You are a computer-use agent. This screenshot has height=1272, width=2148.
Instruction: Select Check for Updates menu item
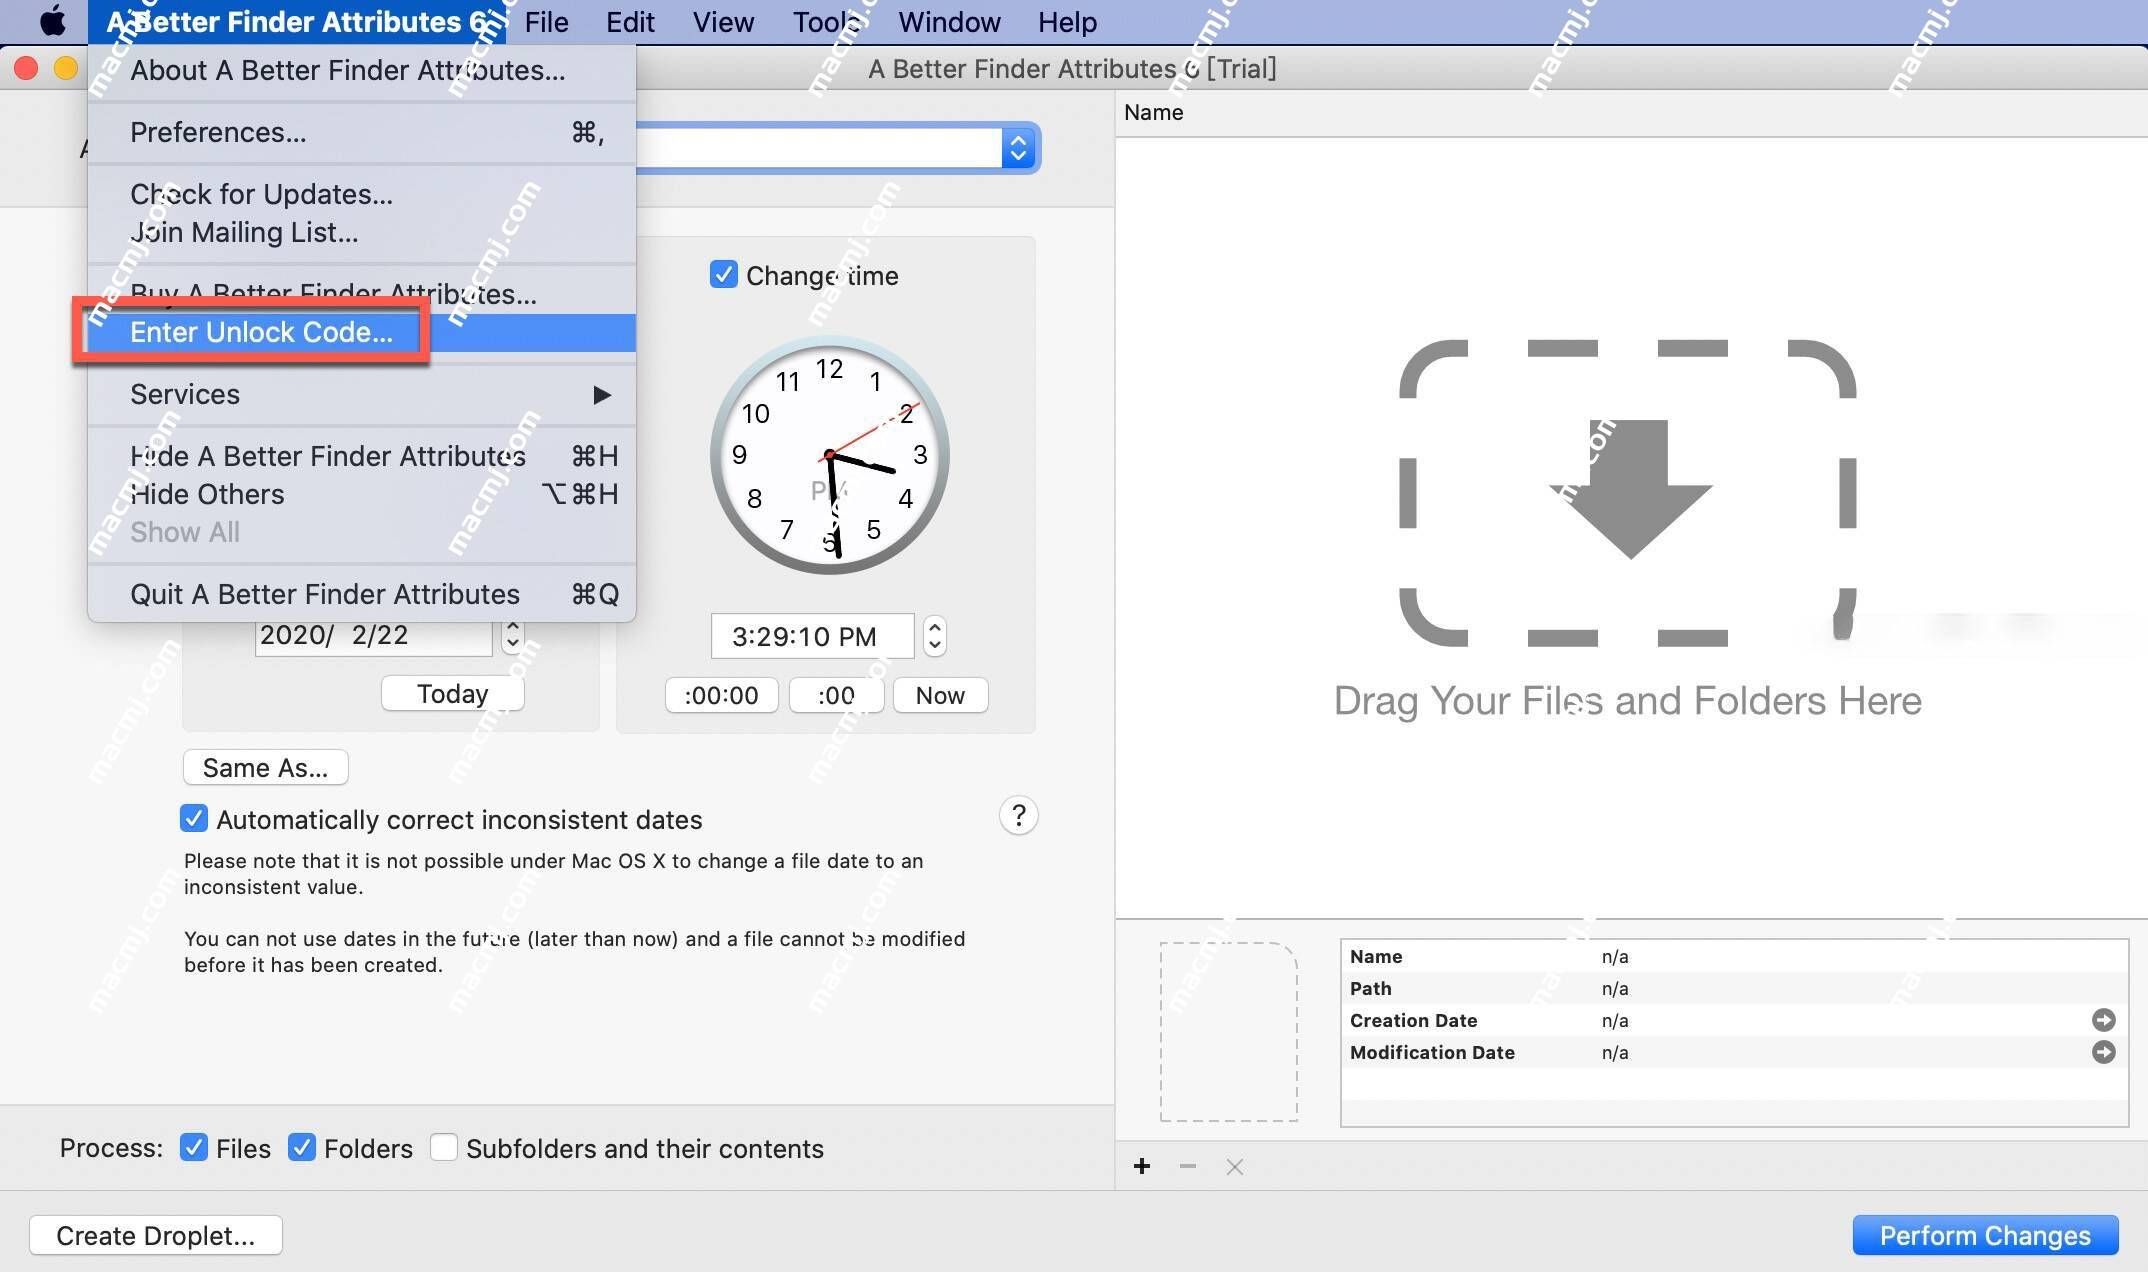click(x=362, y=194)
